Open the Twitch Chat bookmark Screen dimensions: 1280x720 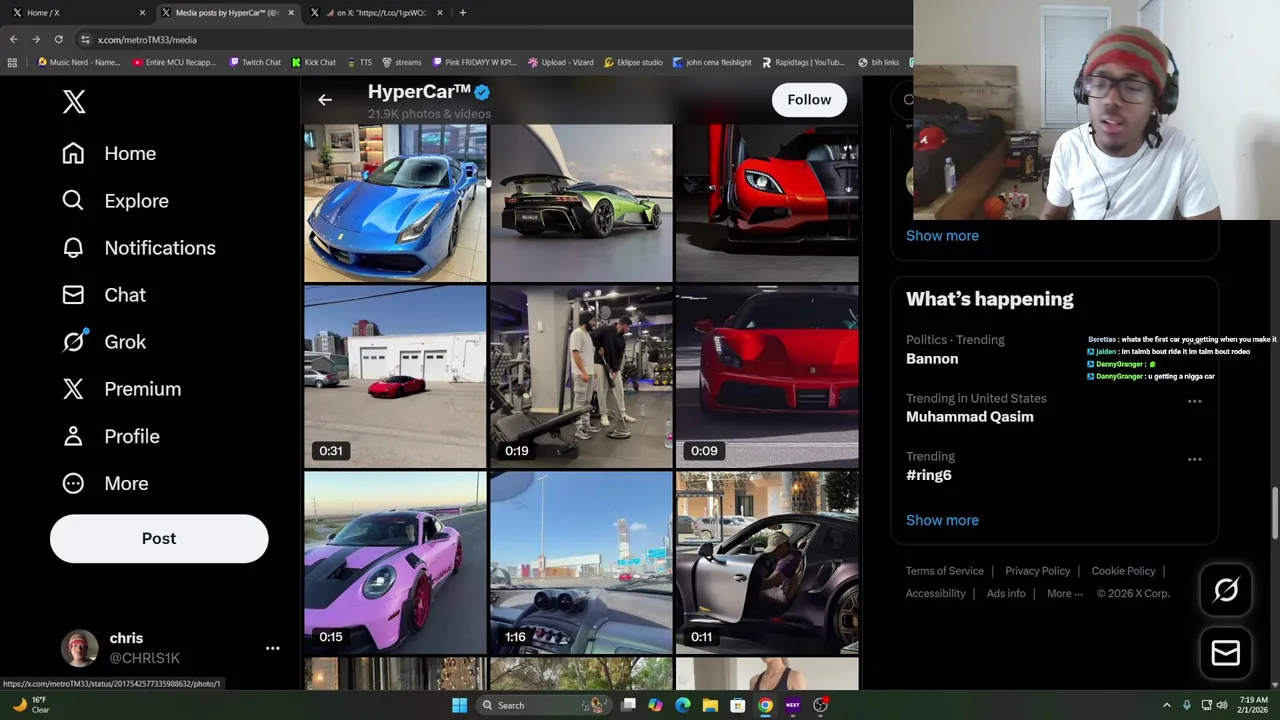click(255, 62)
